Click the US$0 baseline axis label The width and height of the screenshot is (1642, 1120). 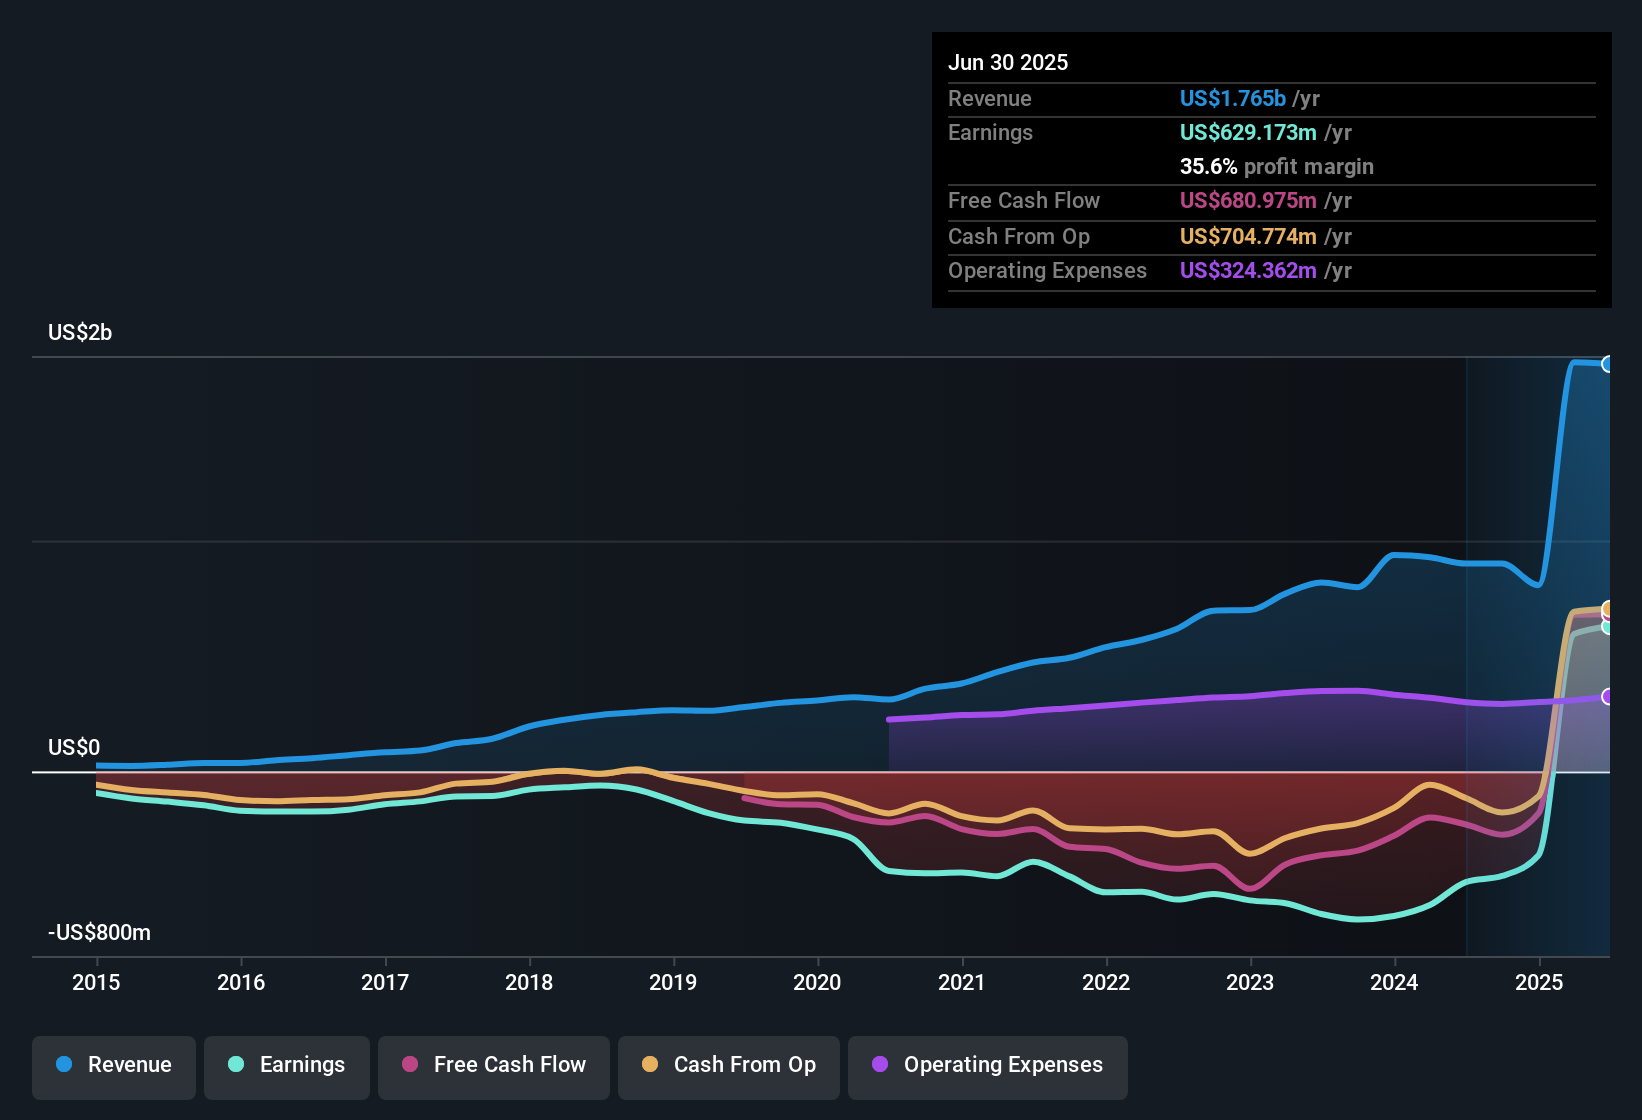[x=74, y=747]
